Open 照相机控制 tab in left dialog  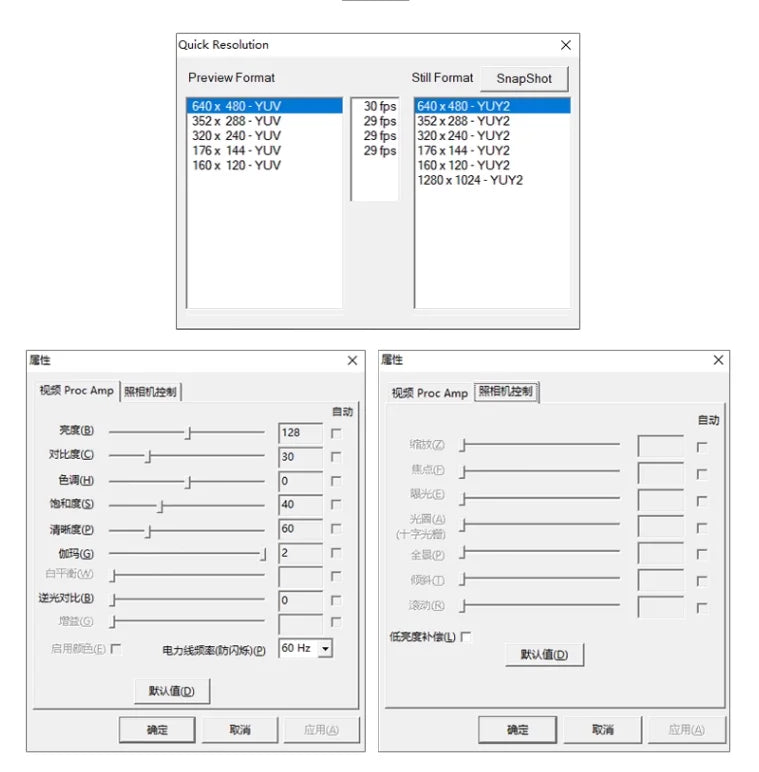point(150,392)
